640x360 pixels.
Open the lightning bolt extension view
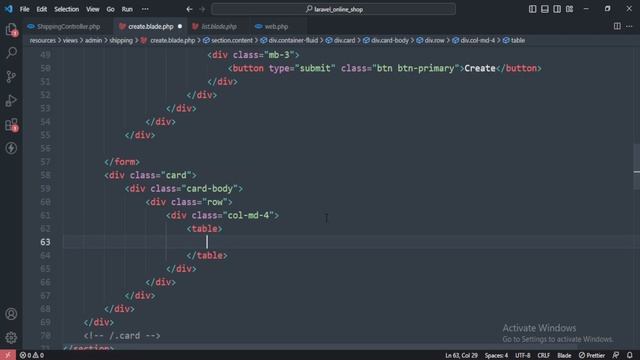point(11,148)
